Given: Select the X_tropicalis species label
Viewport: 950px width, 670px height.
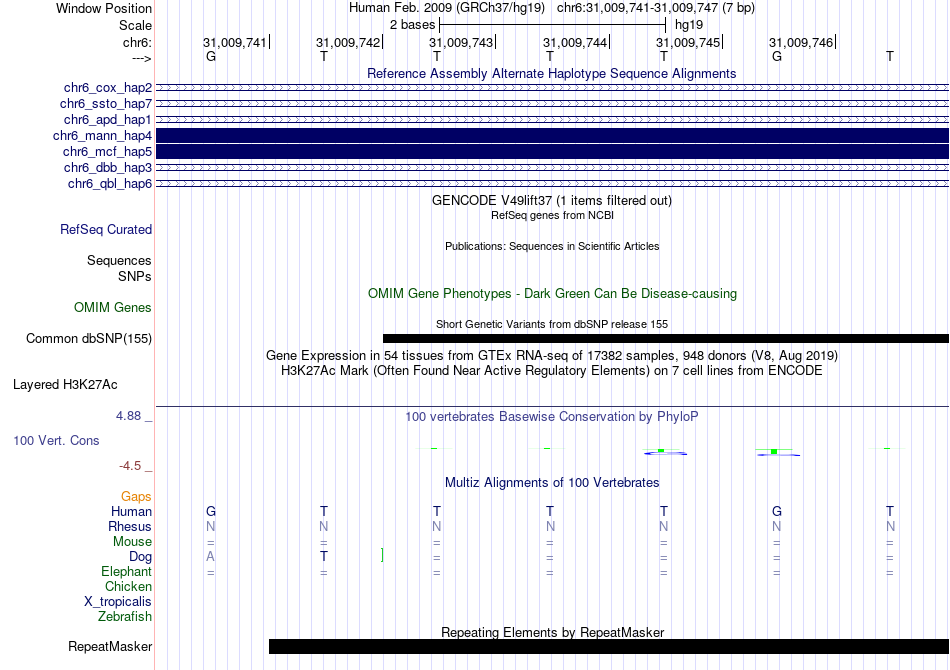Looking at the screenshot, I should (118, 602).
